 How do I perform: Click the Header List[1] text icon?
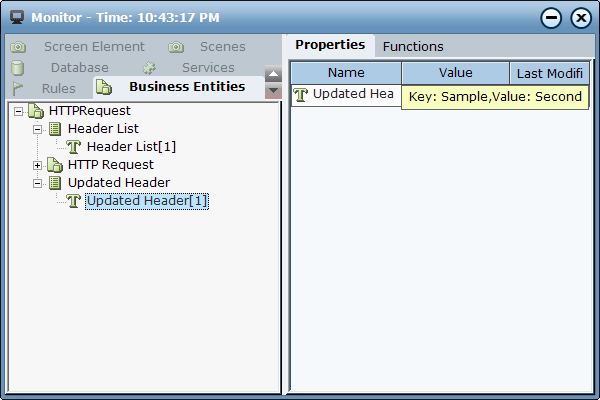click(x=73, y=147)
